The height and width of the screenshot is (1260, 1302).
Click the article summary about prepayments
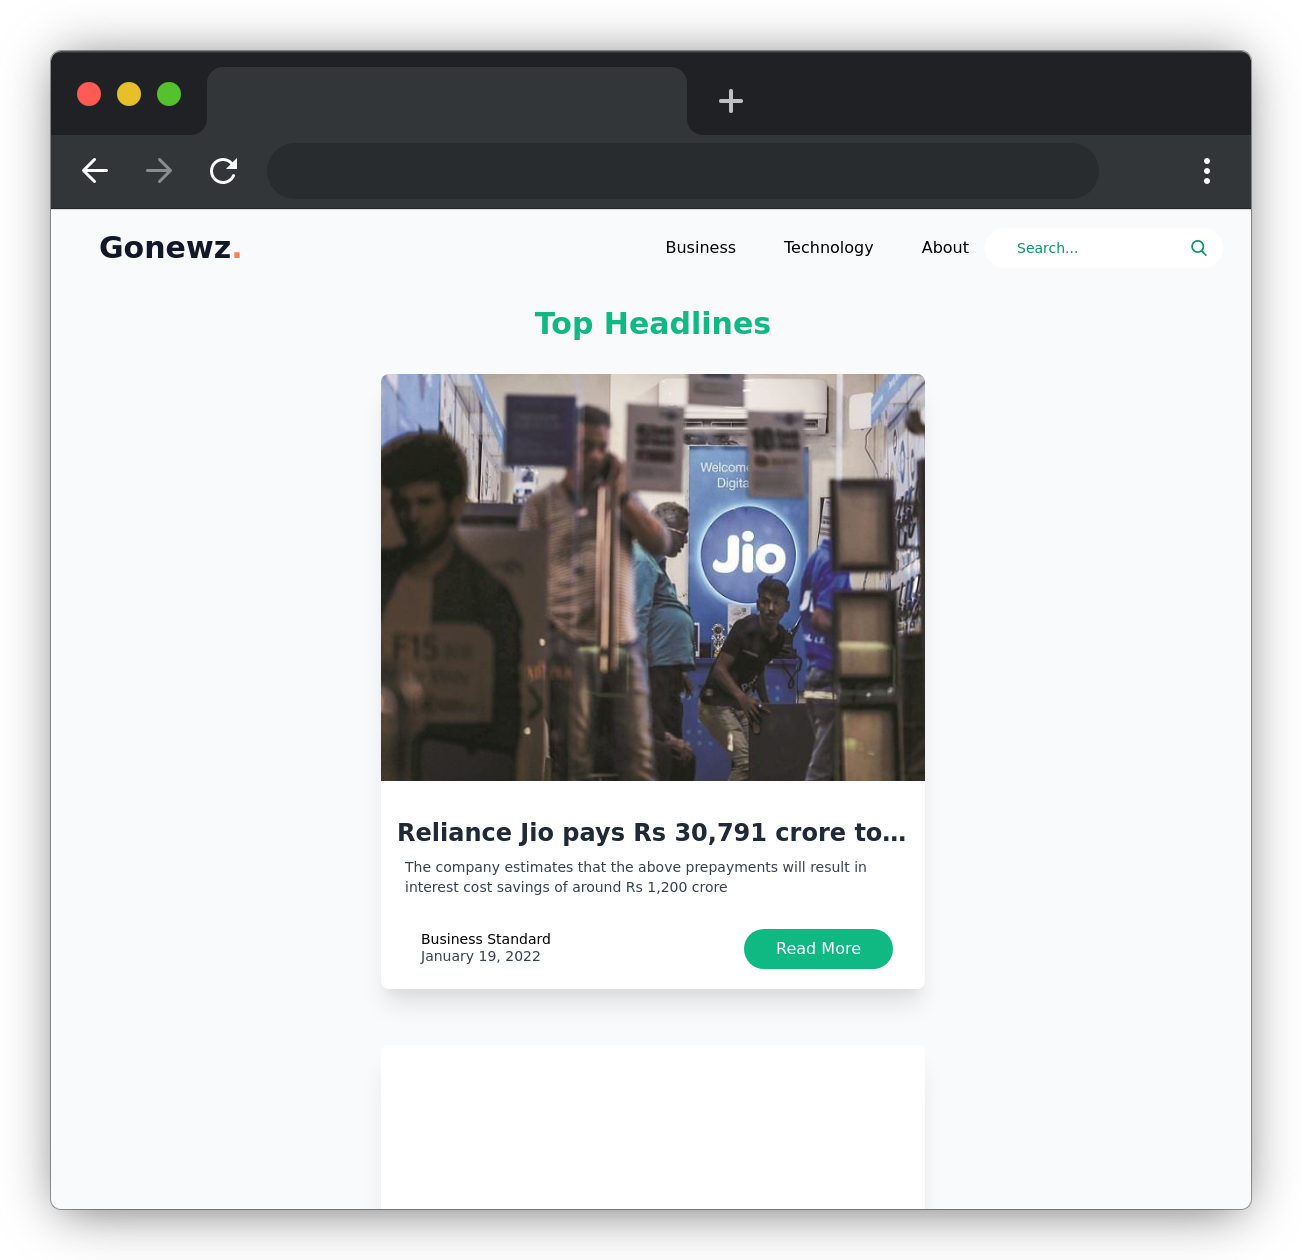click(x=636, y=877)
